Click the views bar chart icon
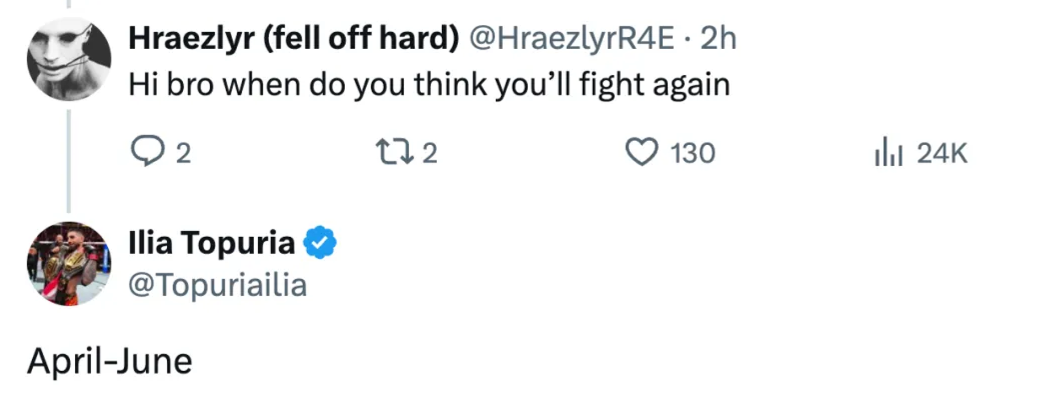 (889, 153)
